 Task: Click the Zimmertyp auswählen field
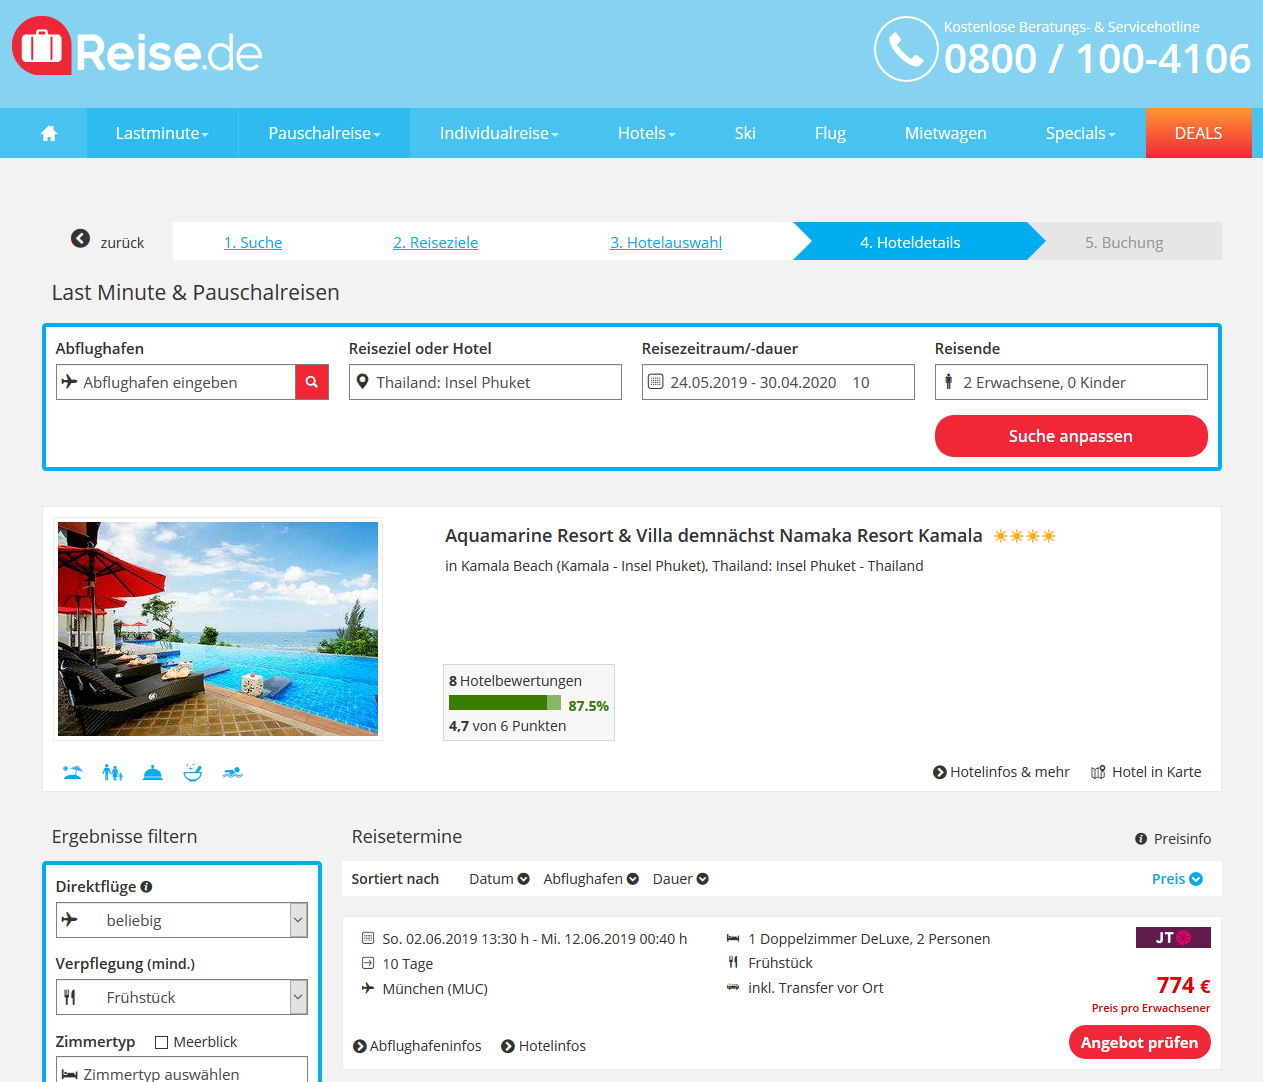[182, 1069]
